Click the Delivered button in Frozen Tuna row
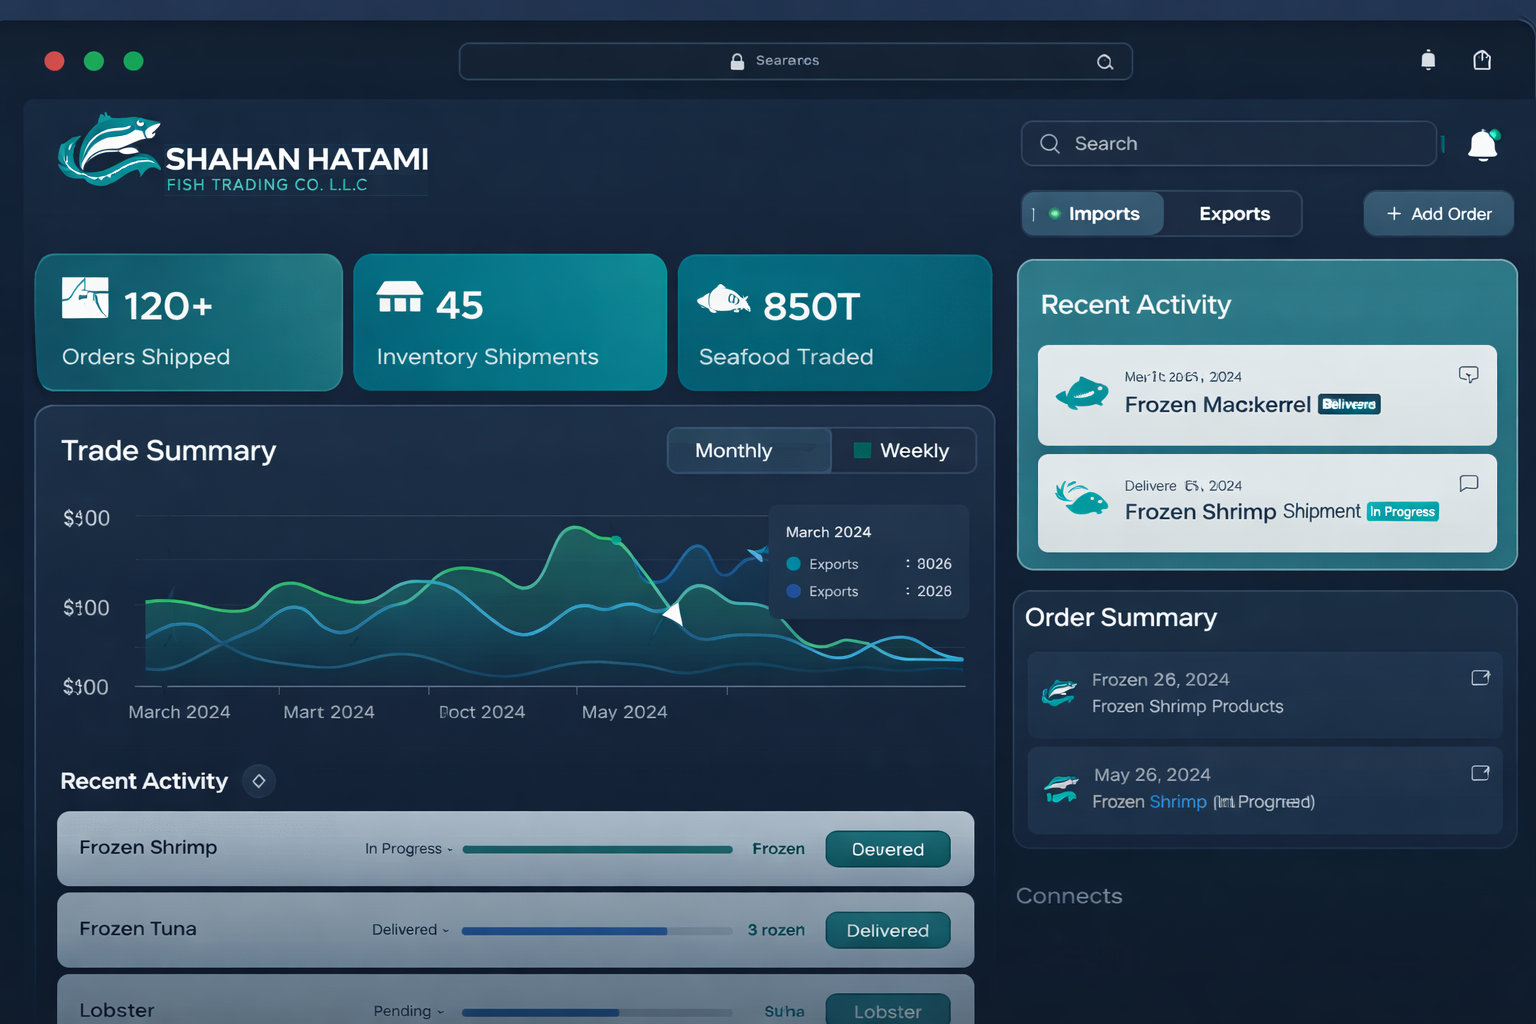The height and width of the screenshot is (1024, 1536). 887,931
